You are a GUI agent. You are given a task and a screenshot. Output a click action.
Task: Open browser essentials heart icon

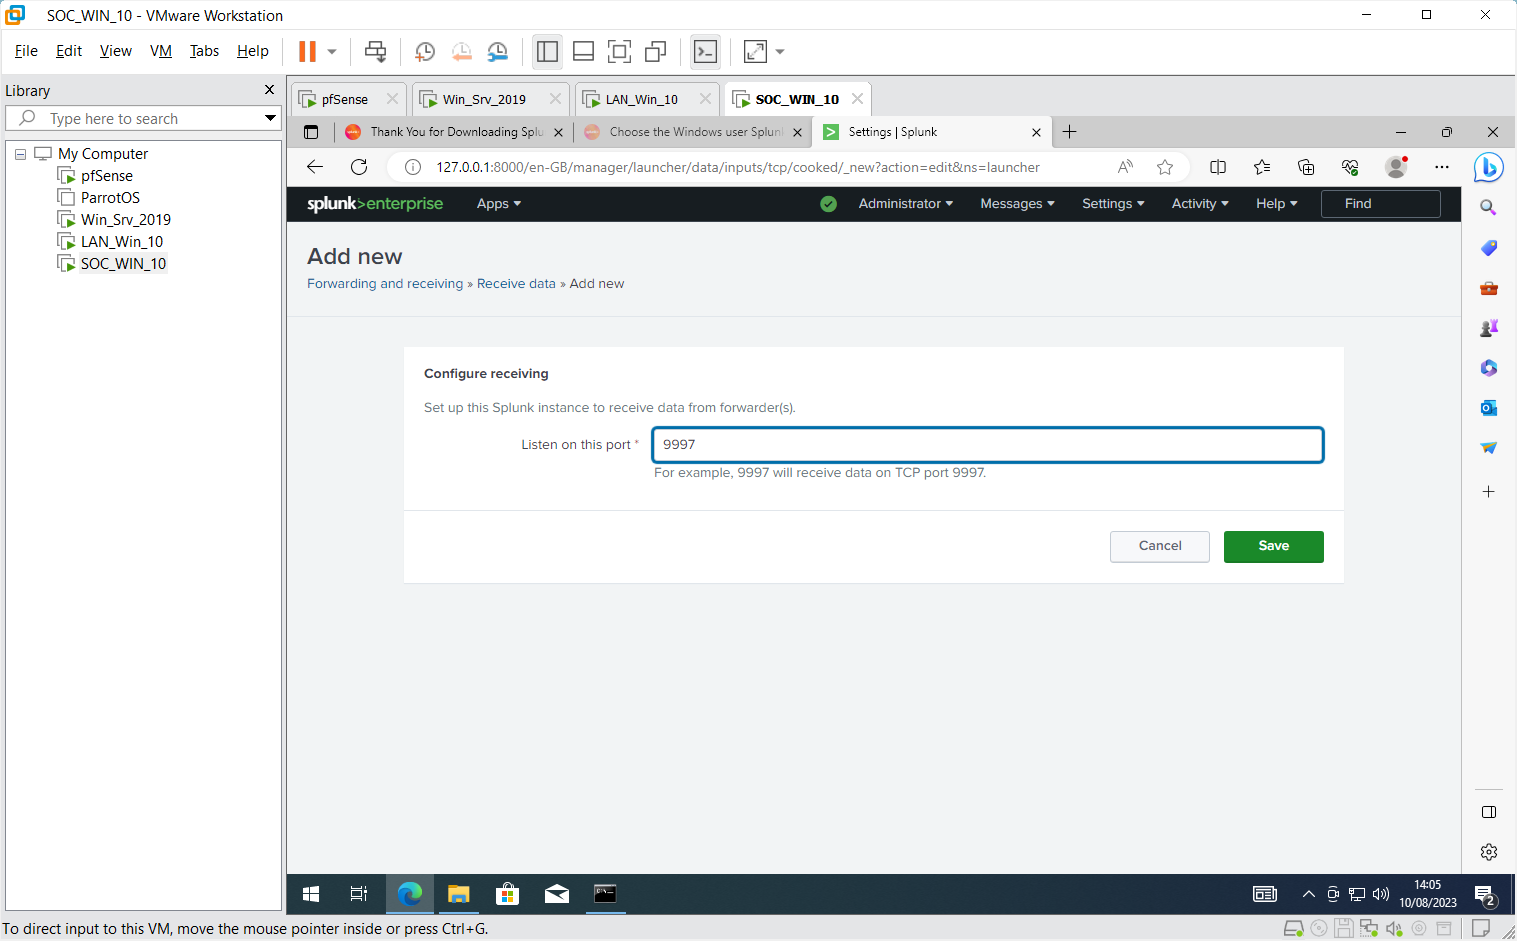[x=1350, y=167]
